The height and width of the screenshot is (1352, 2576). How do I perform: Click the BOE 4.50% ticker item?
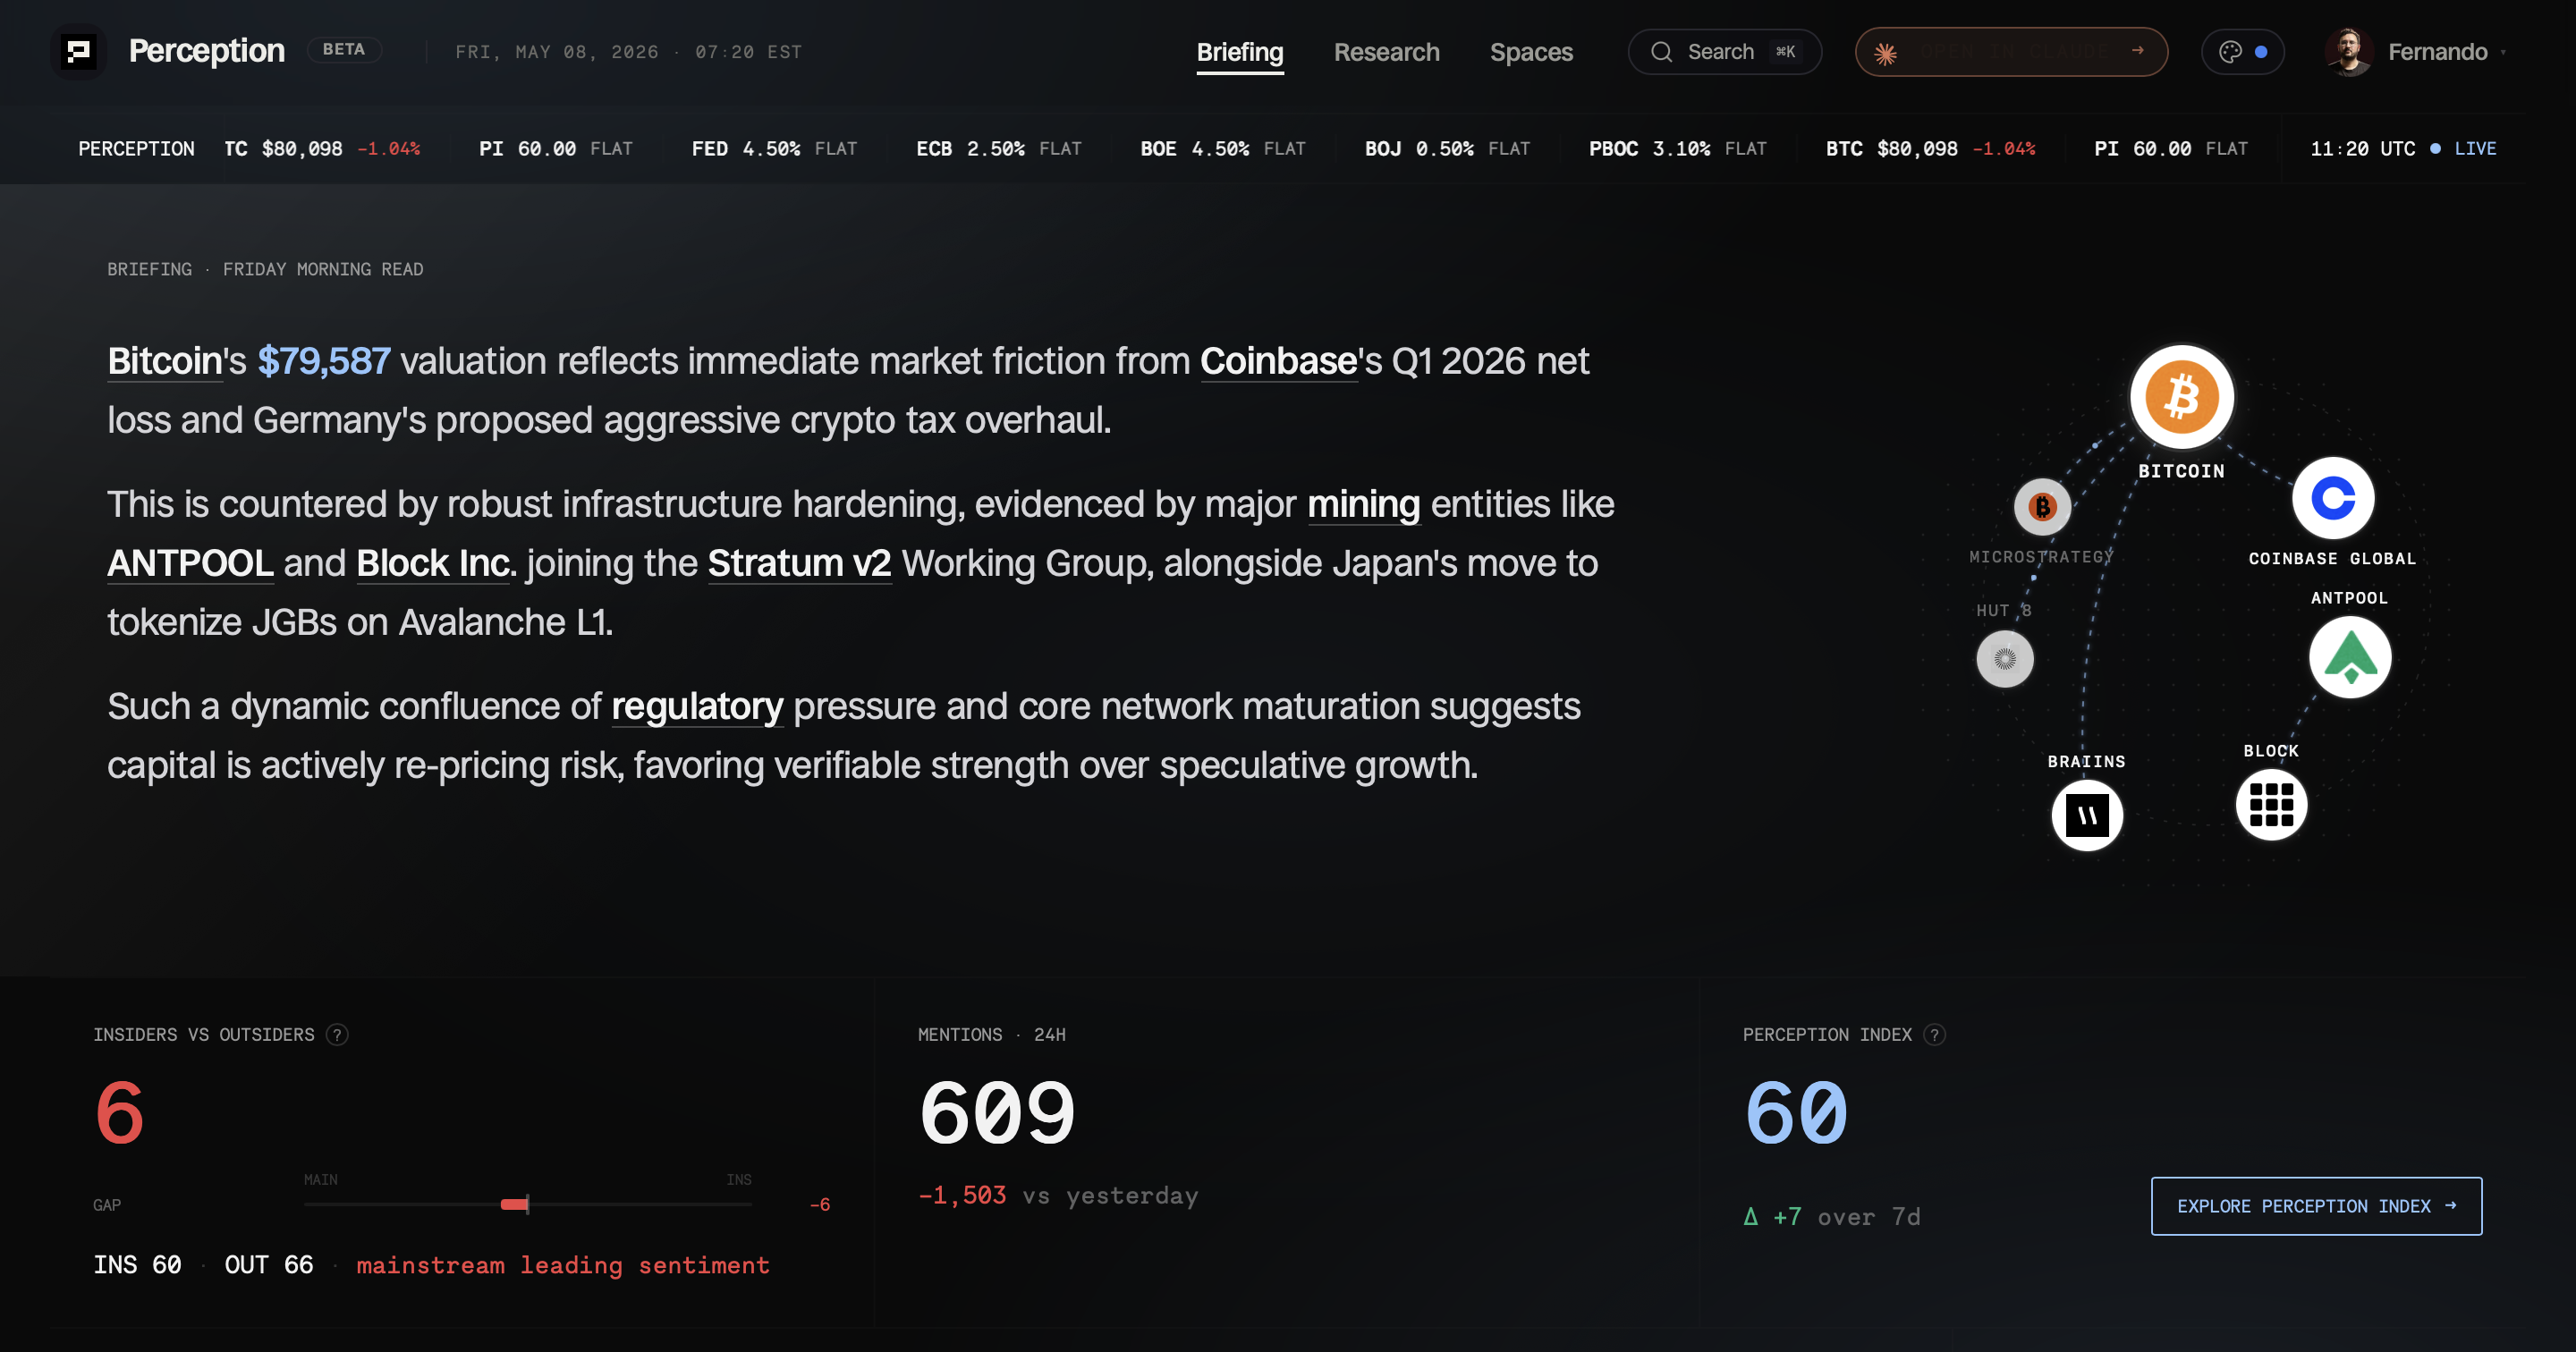point(1223,149)
